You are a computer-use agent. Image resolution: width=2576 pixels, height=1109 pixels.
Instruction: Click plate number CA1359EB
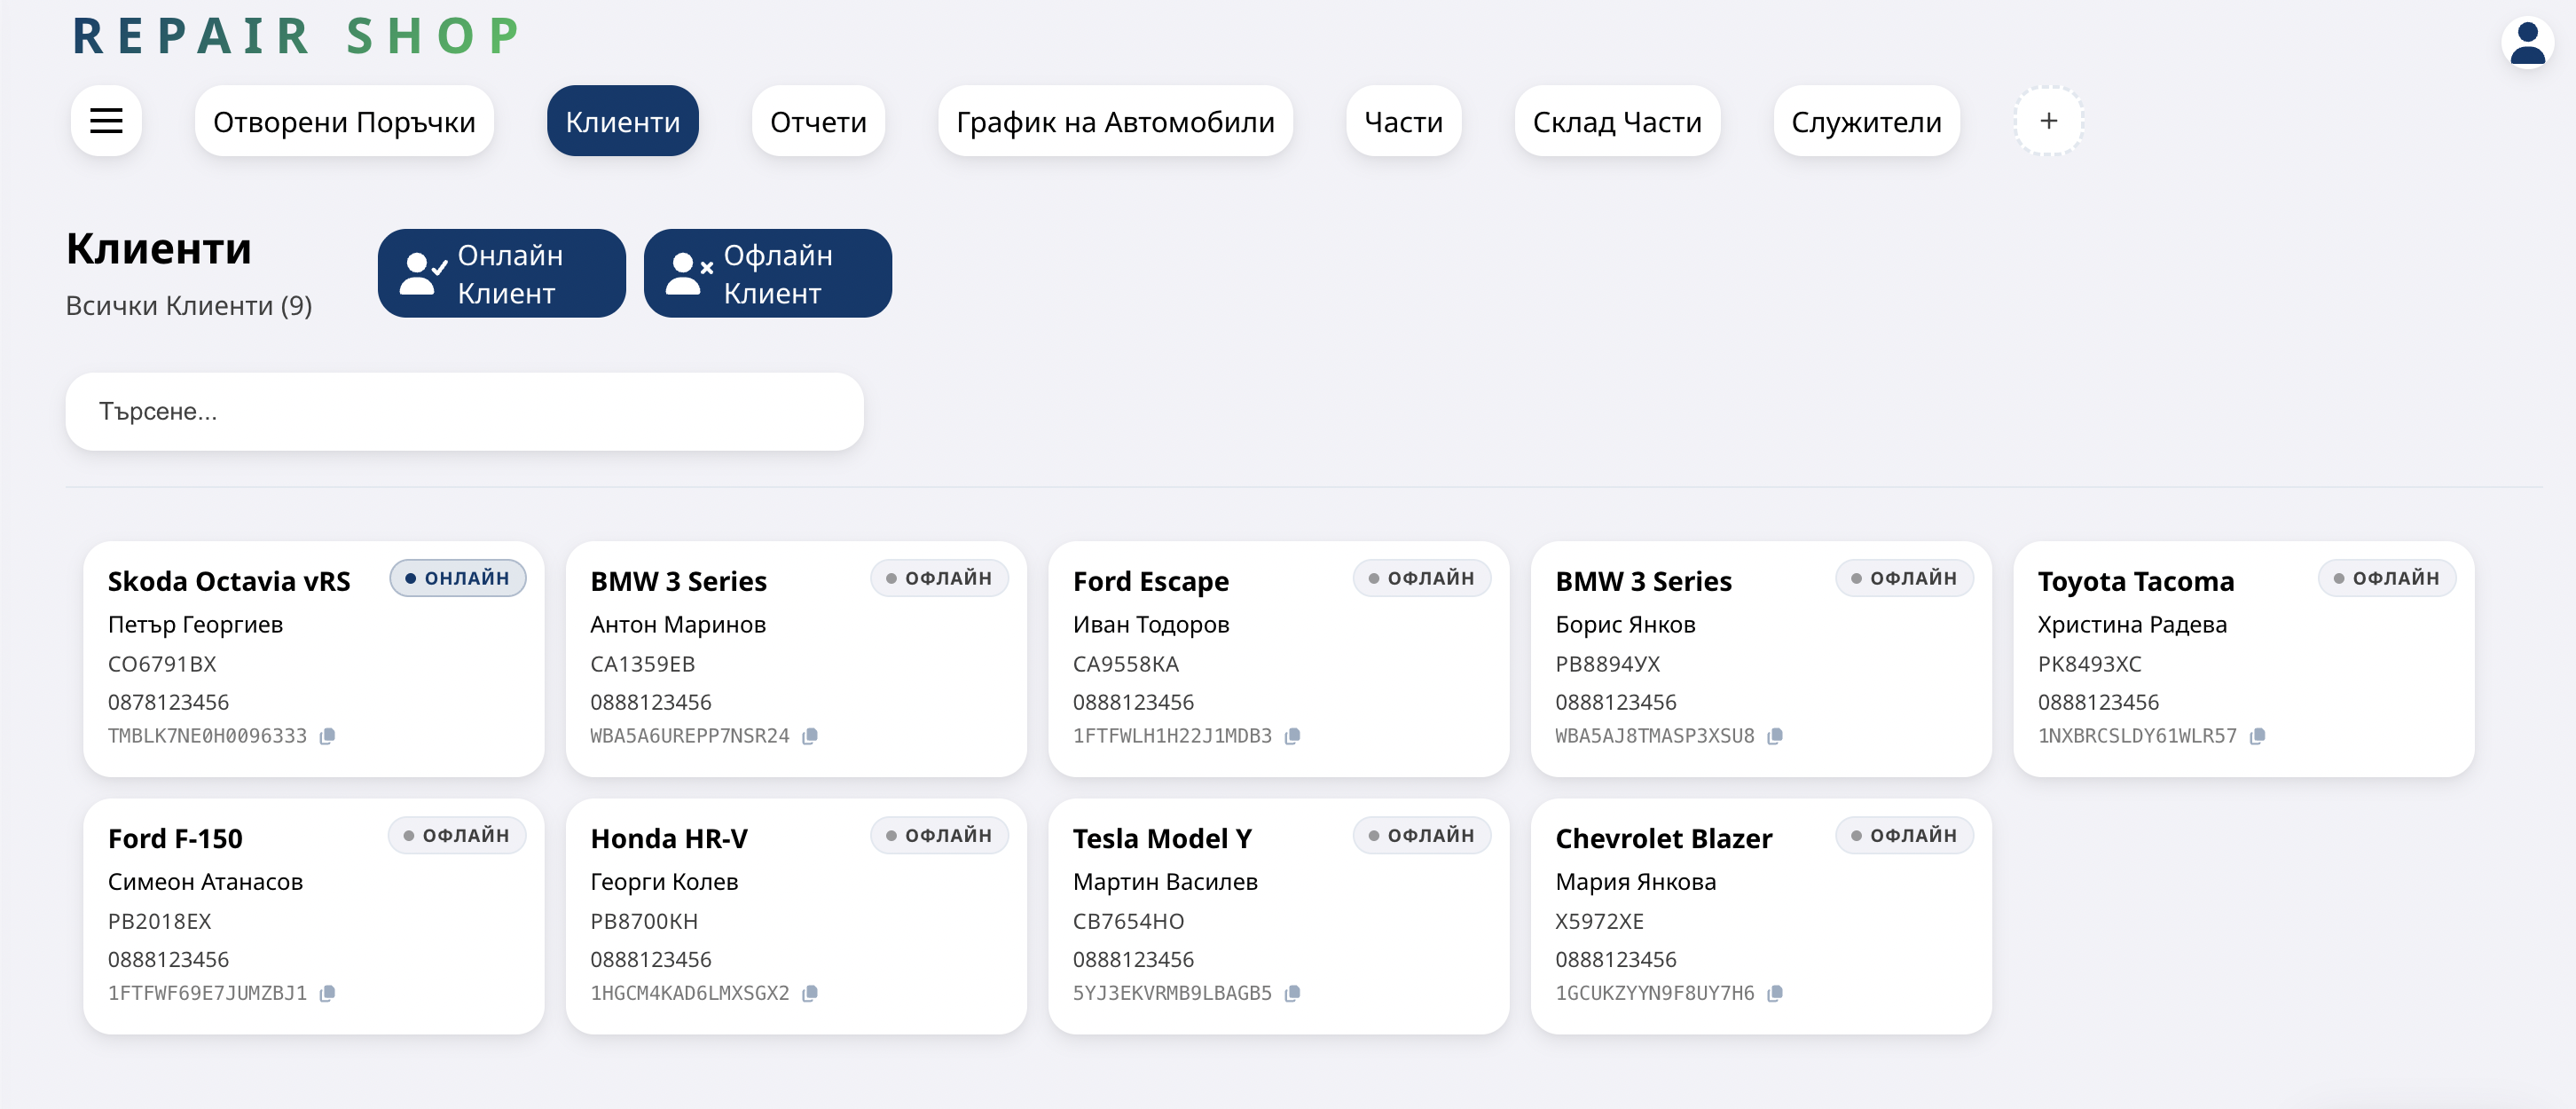click(642, 664)
